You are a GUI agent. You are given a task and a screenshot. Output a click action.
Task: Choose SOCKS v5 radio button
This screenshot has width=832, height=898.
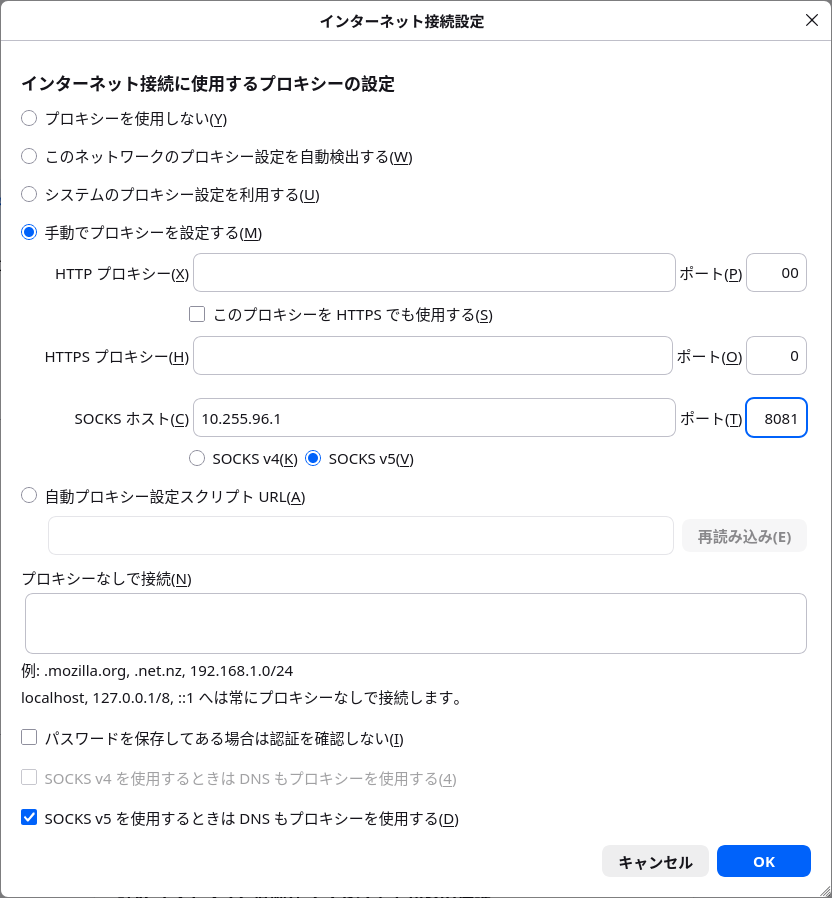point(313,458)
